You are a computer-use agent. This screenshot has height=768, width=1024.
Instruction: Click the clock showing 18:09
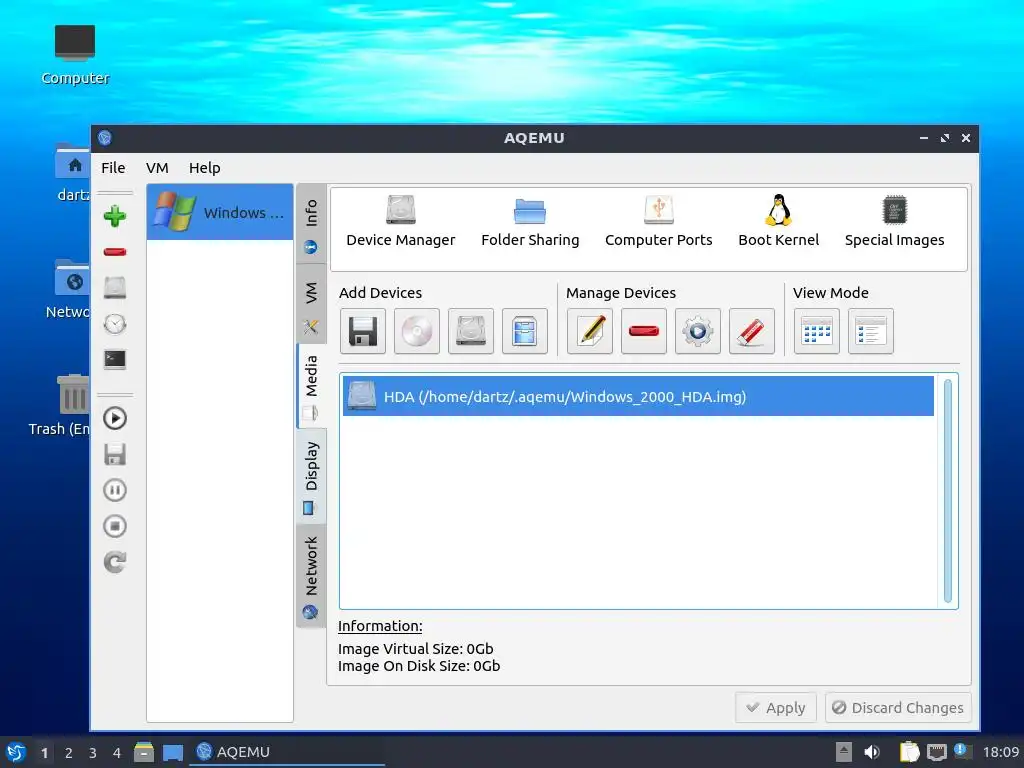pyautogui.click(x=1000, y=752)
